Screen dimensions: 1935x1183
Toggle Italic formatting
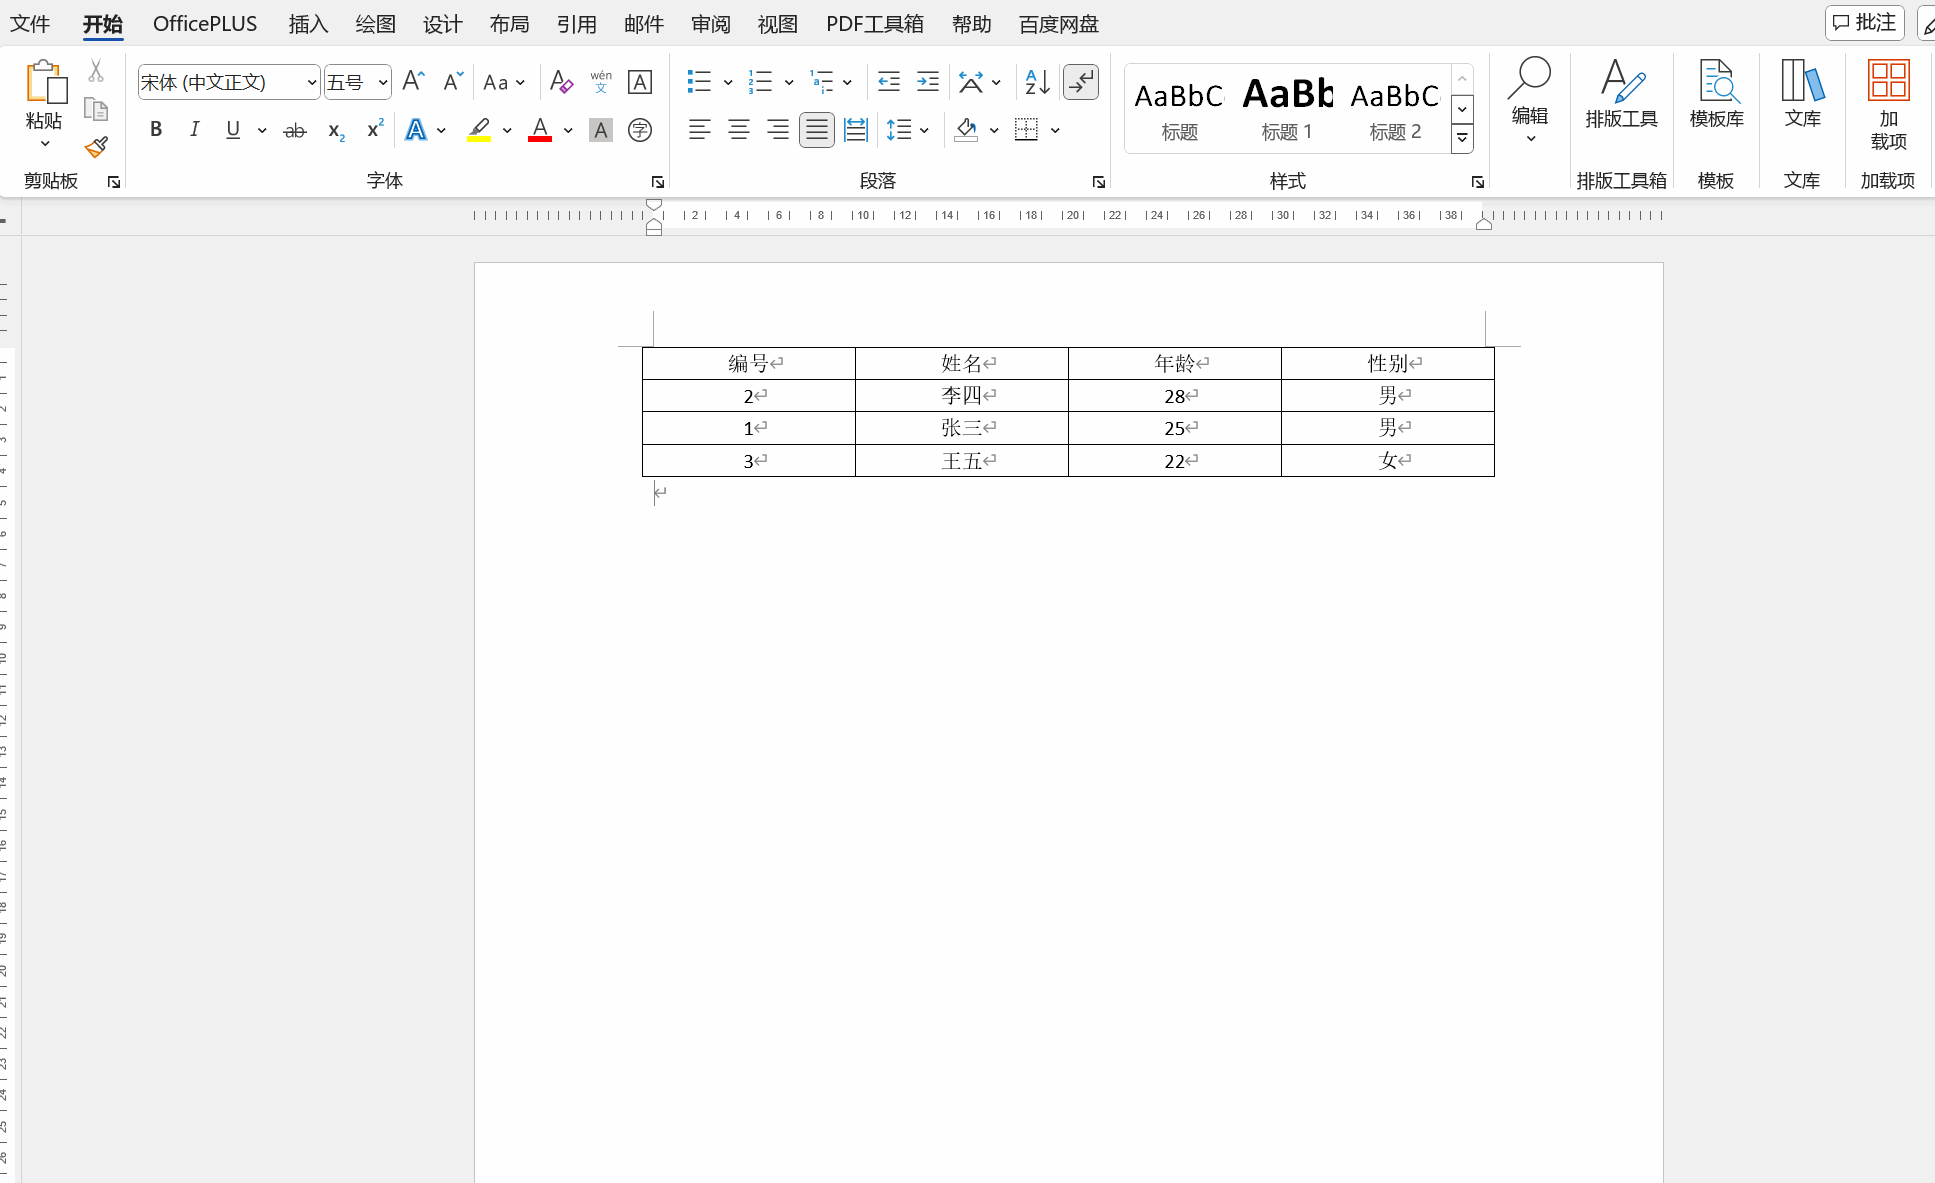(x=194, y=130)
